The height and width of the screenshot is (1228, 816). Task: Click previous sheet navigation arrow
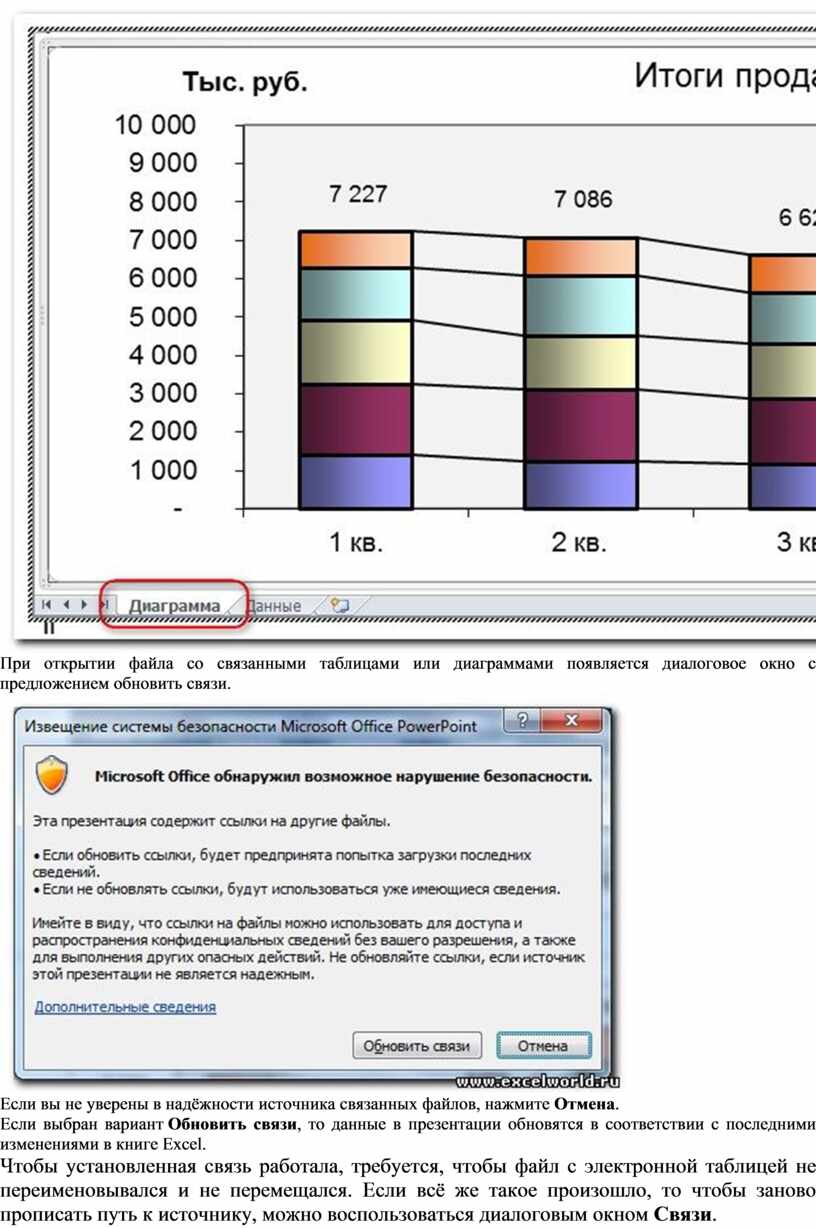[66, 605]
